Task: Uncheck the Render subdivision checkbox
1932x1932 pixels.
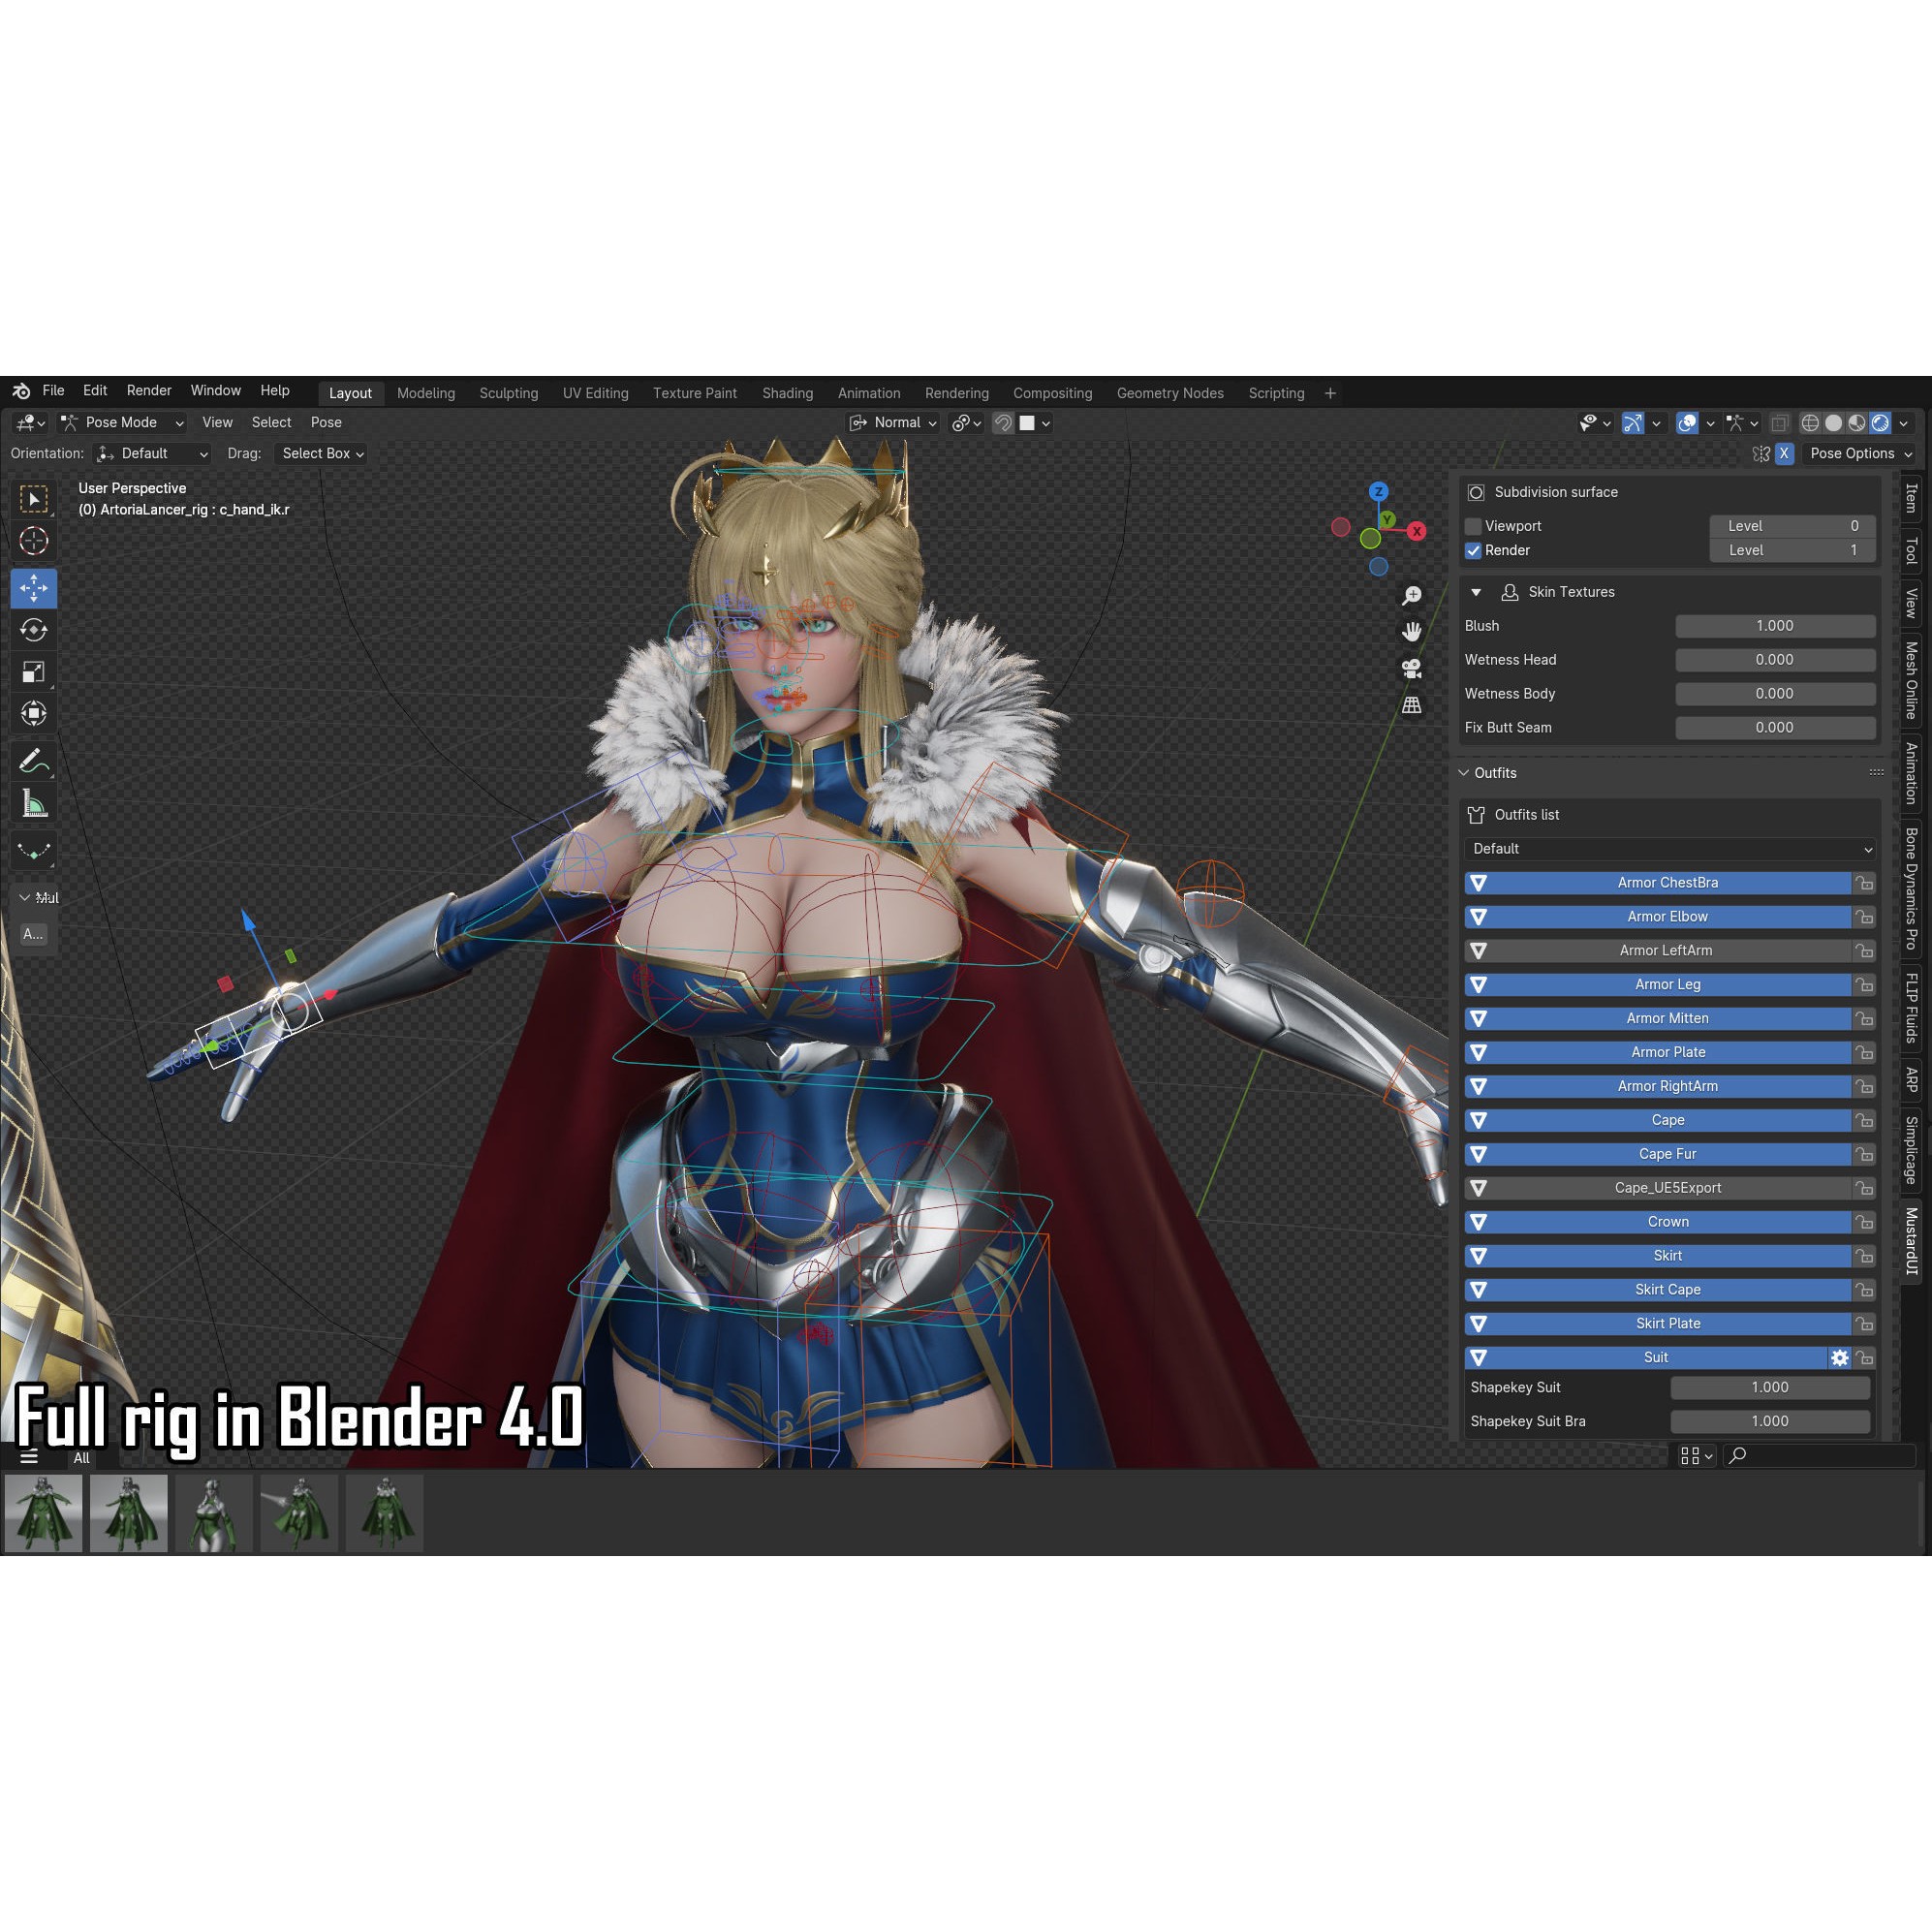Action: 1472,550
